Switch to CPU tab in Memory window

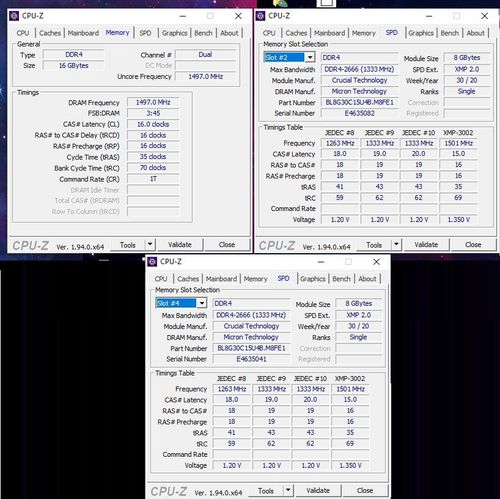pyautogui.click(x=23, y=33)
